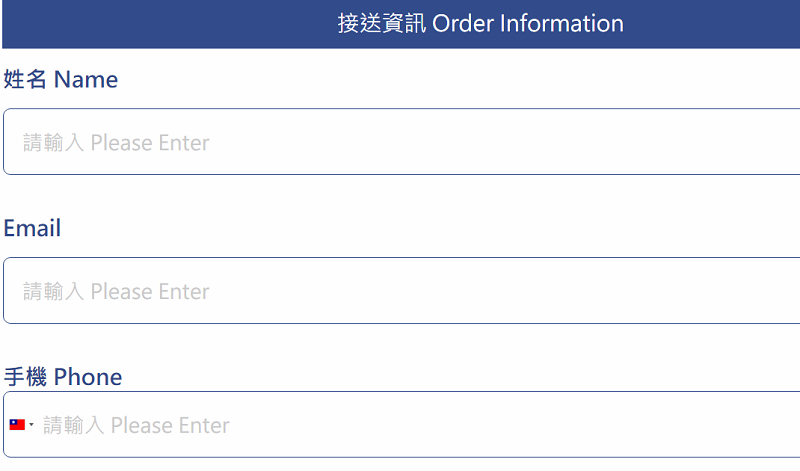800x471 pixels.
Task: Click the Please Enter placeholder in Email field
Action: coord(150,292)
